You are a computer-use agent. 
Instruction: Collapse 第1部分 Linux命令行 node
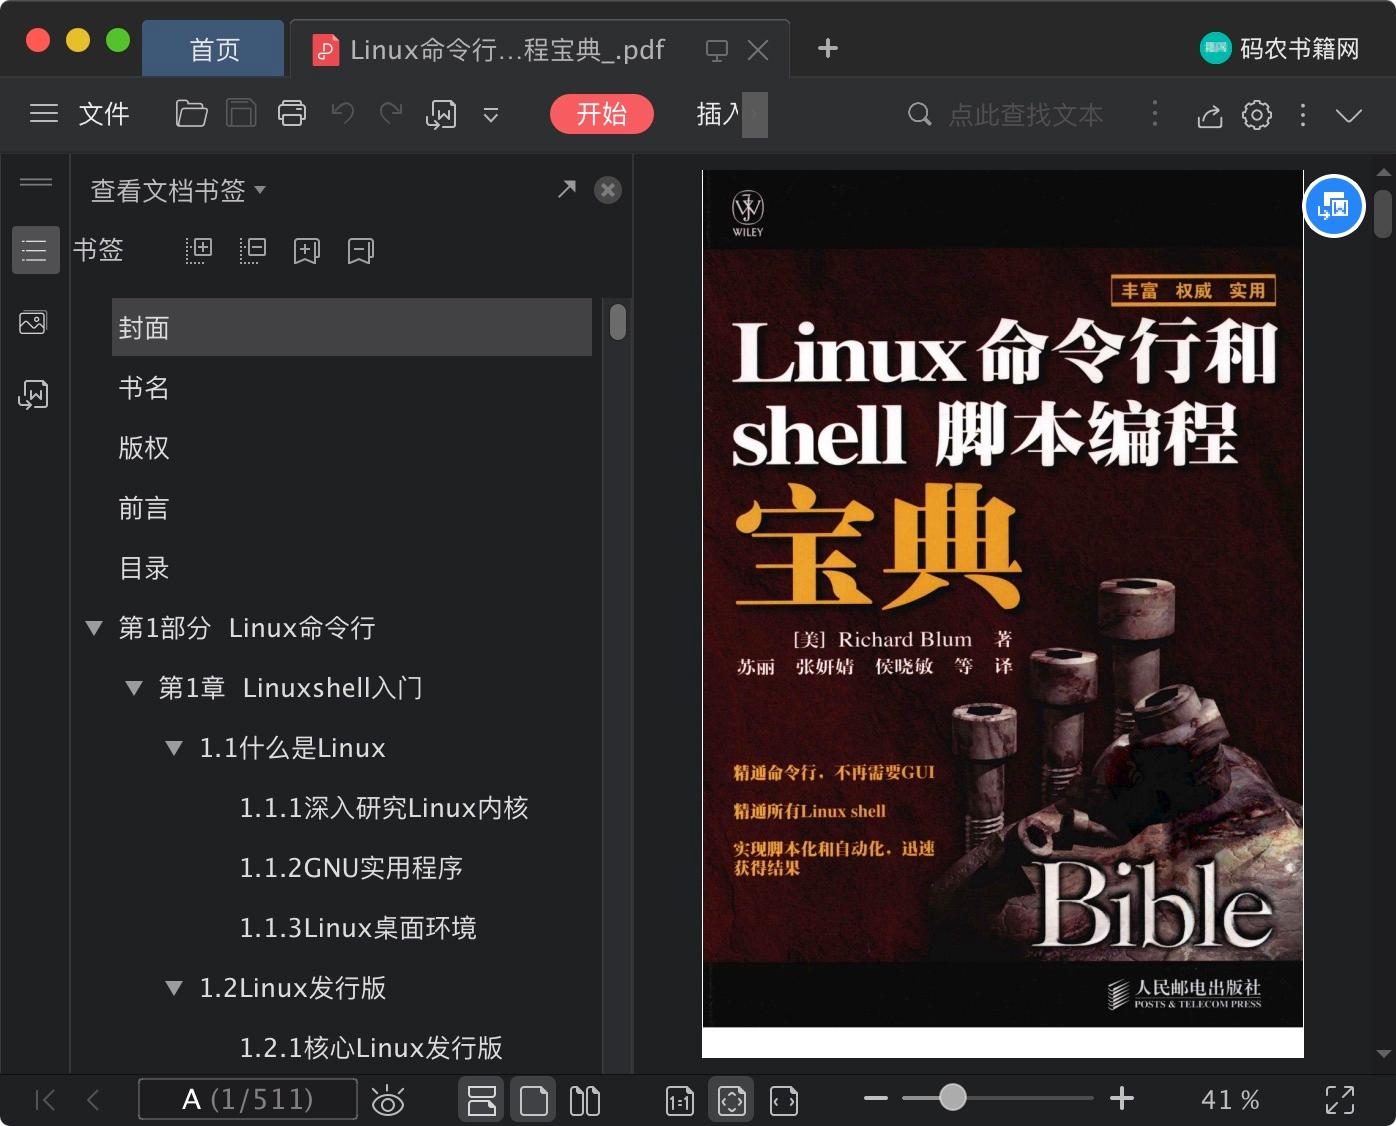pyautogui.click(x=94, y=628)
